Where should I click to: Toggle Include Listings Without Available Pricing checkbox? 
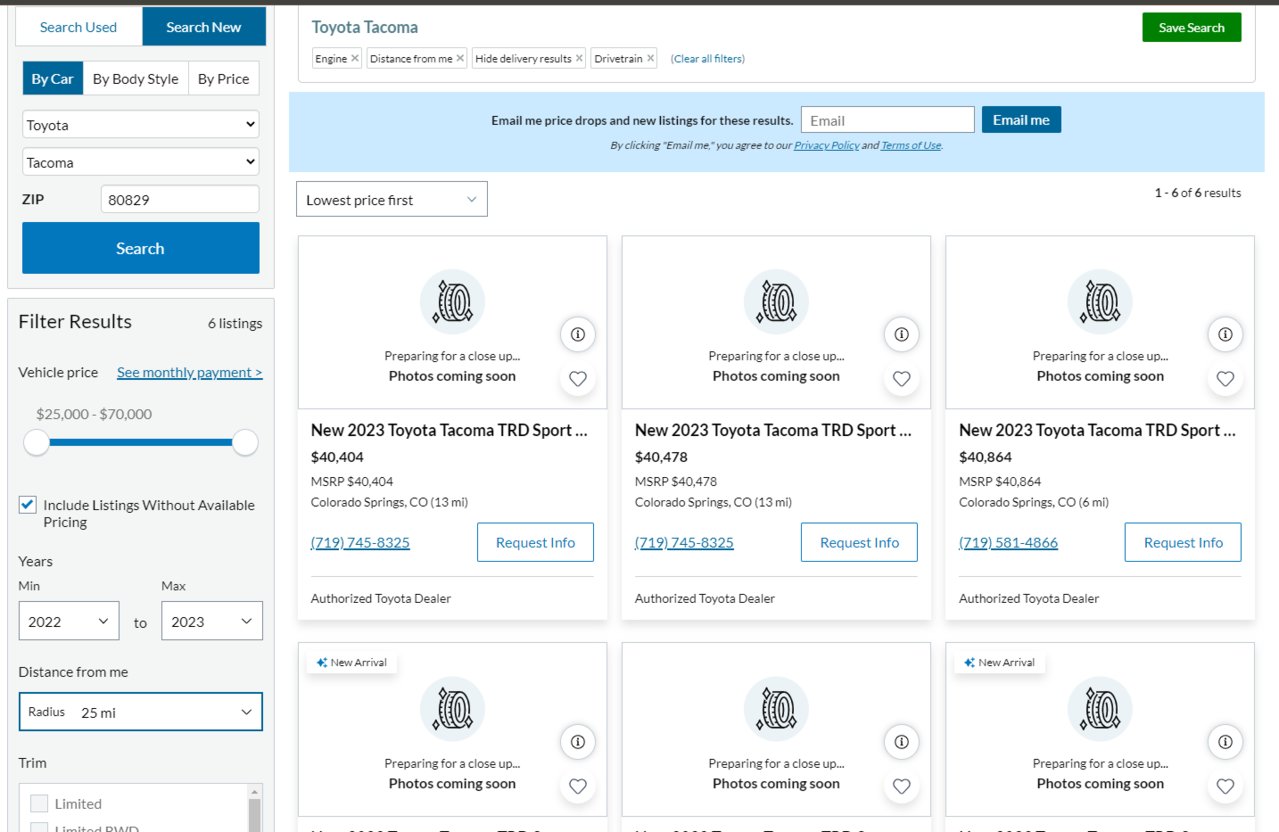tap(28, 505)
